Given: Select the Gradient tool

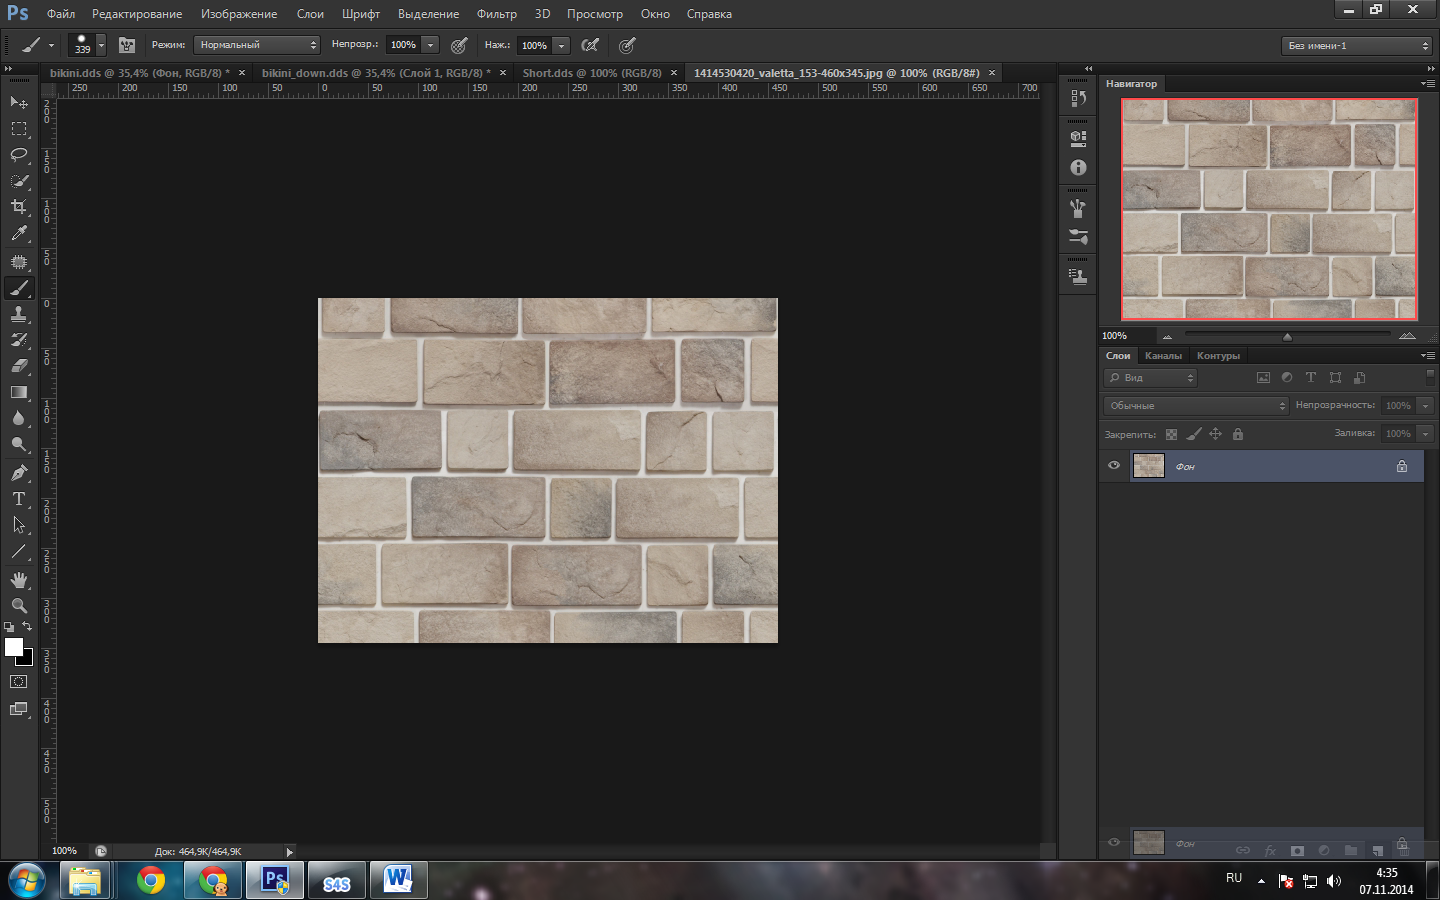Looking at the screenshot, I should [19, 392].
